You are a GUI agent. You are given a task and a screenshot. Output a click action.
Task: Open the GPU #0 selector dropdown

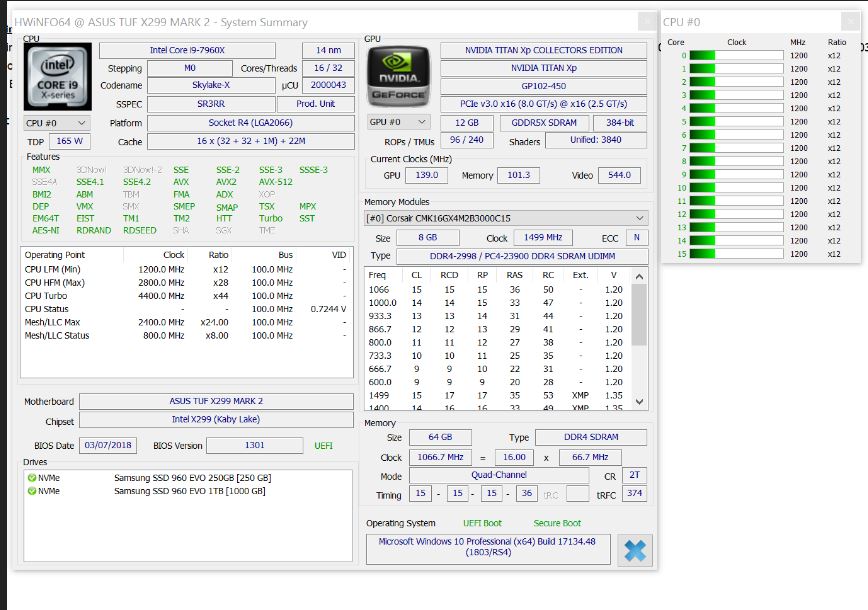[x=398, y=122]
